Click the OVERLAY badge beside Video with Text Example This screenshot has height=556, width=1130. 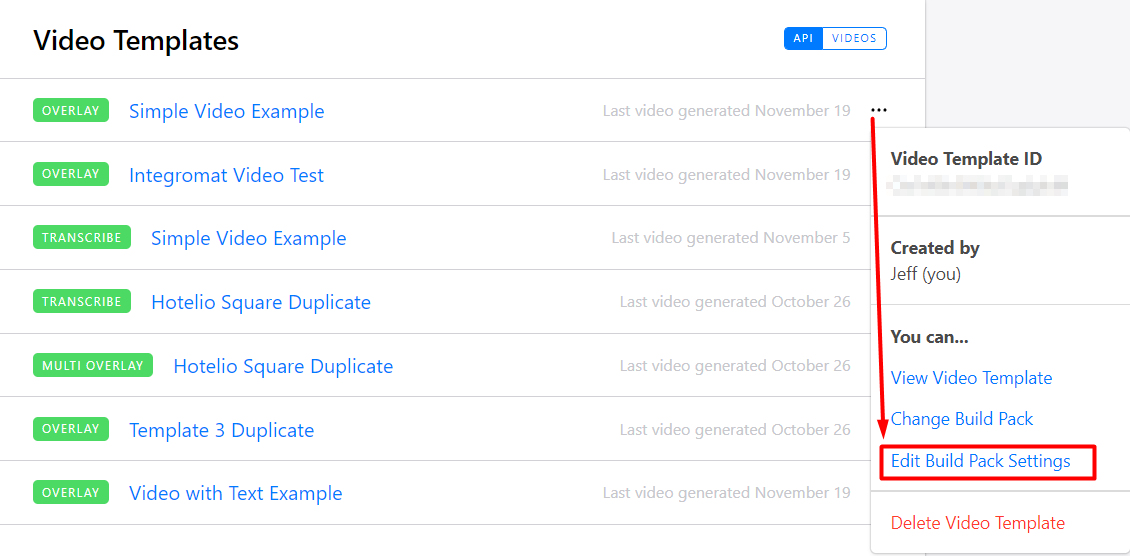70,493
